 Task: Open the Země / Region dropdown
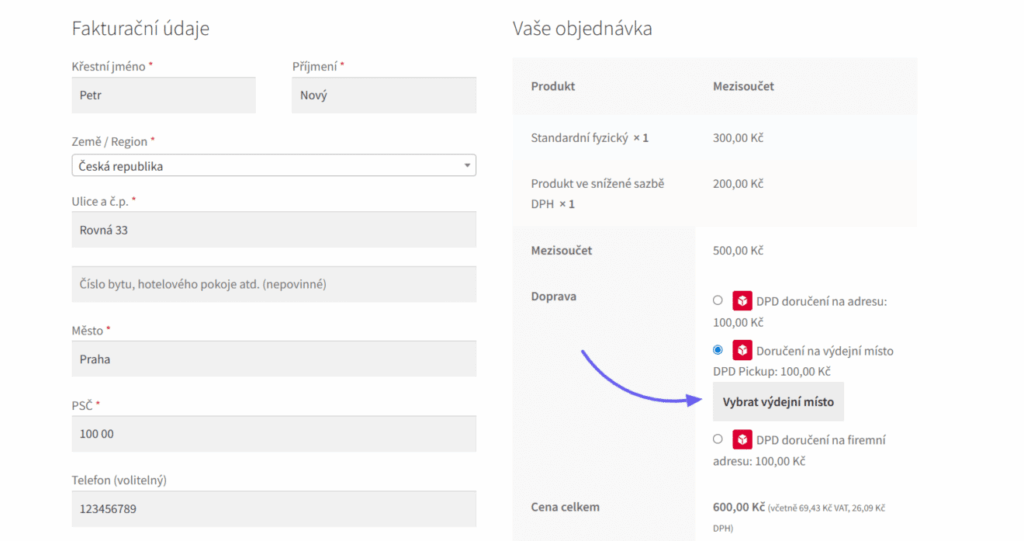pos(274,165)
